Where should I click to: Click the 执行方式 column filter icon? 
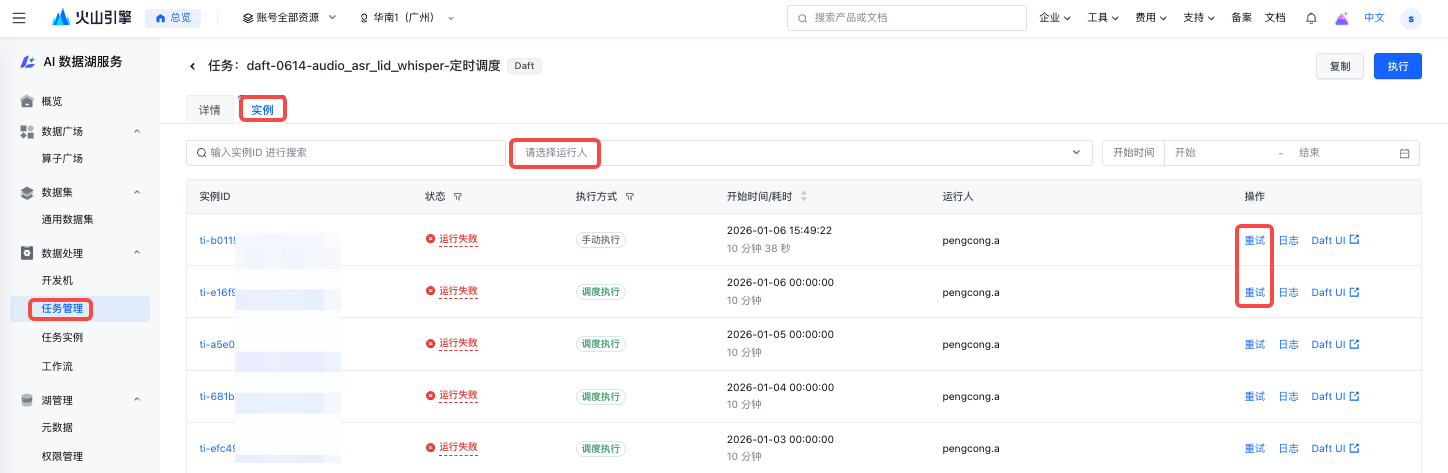629,197
